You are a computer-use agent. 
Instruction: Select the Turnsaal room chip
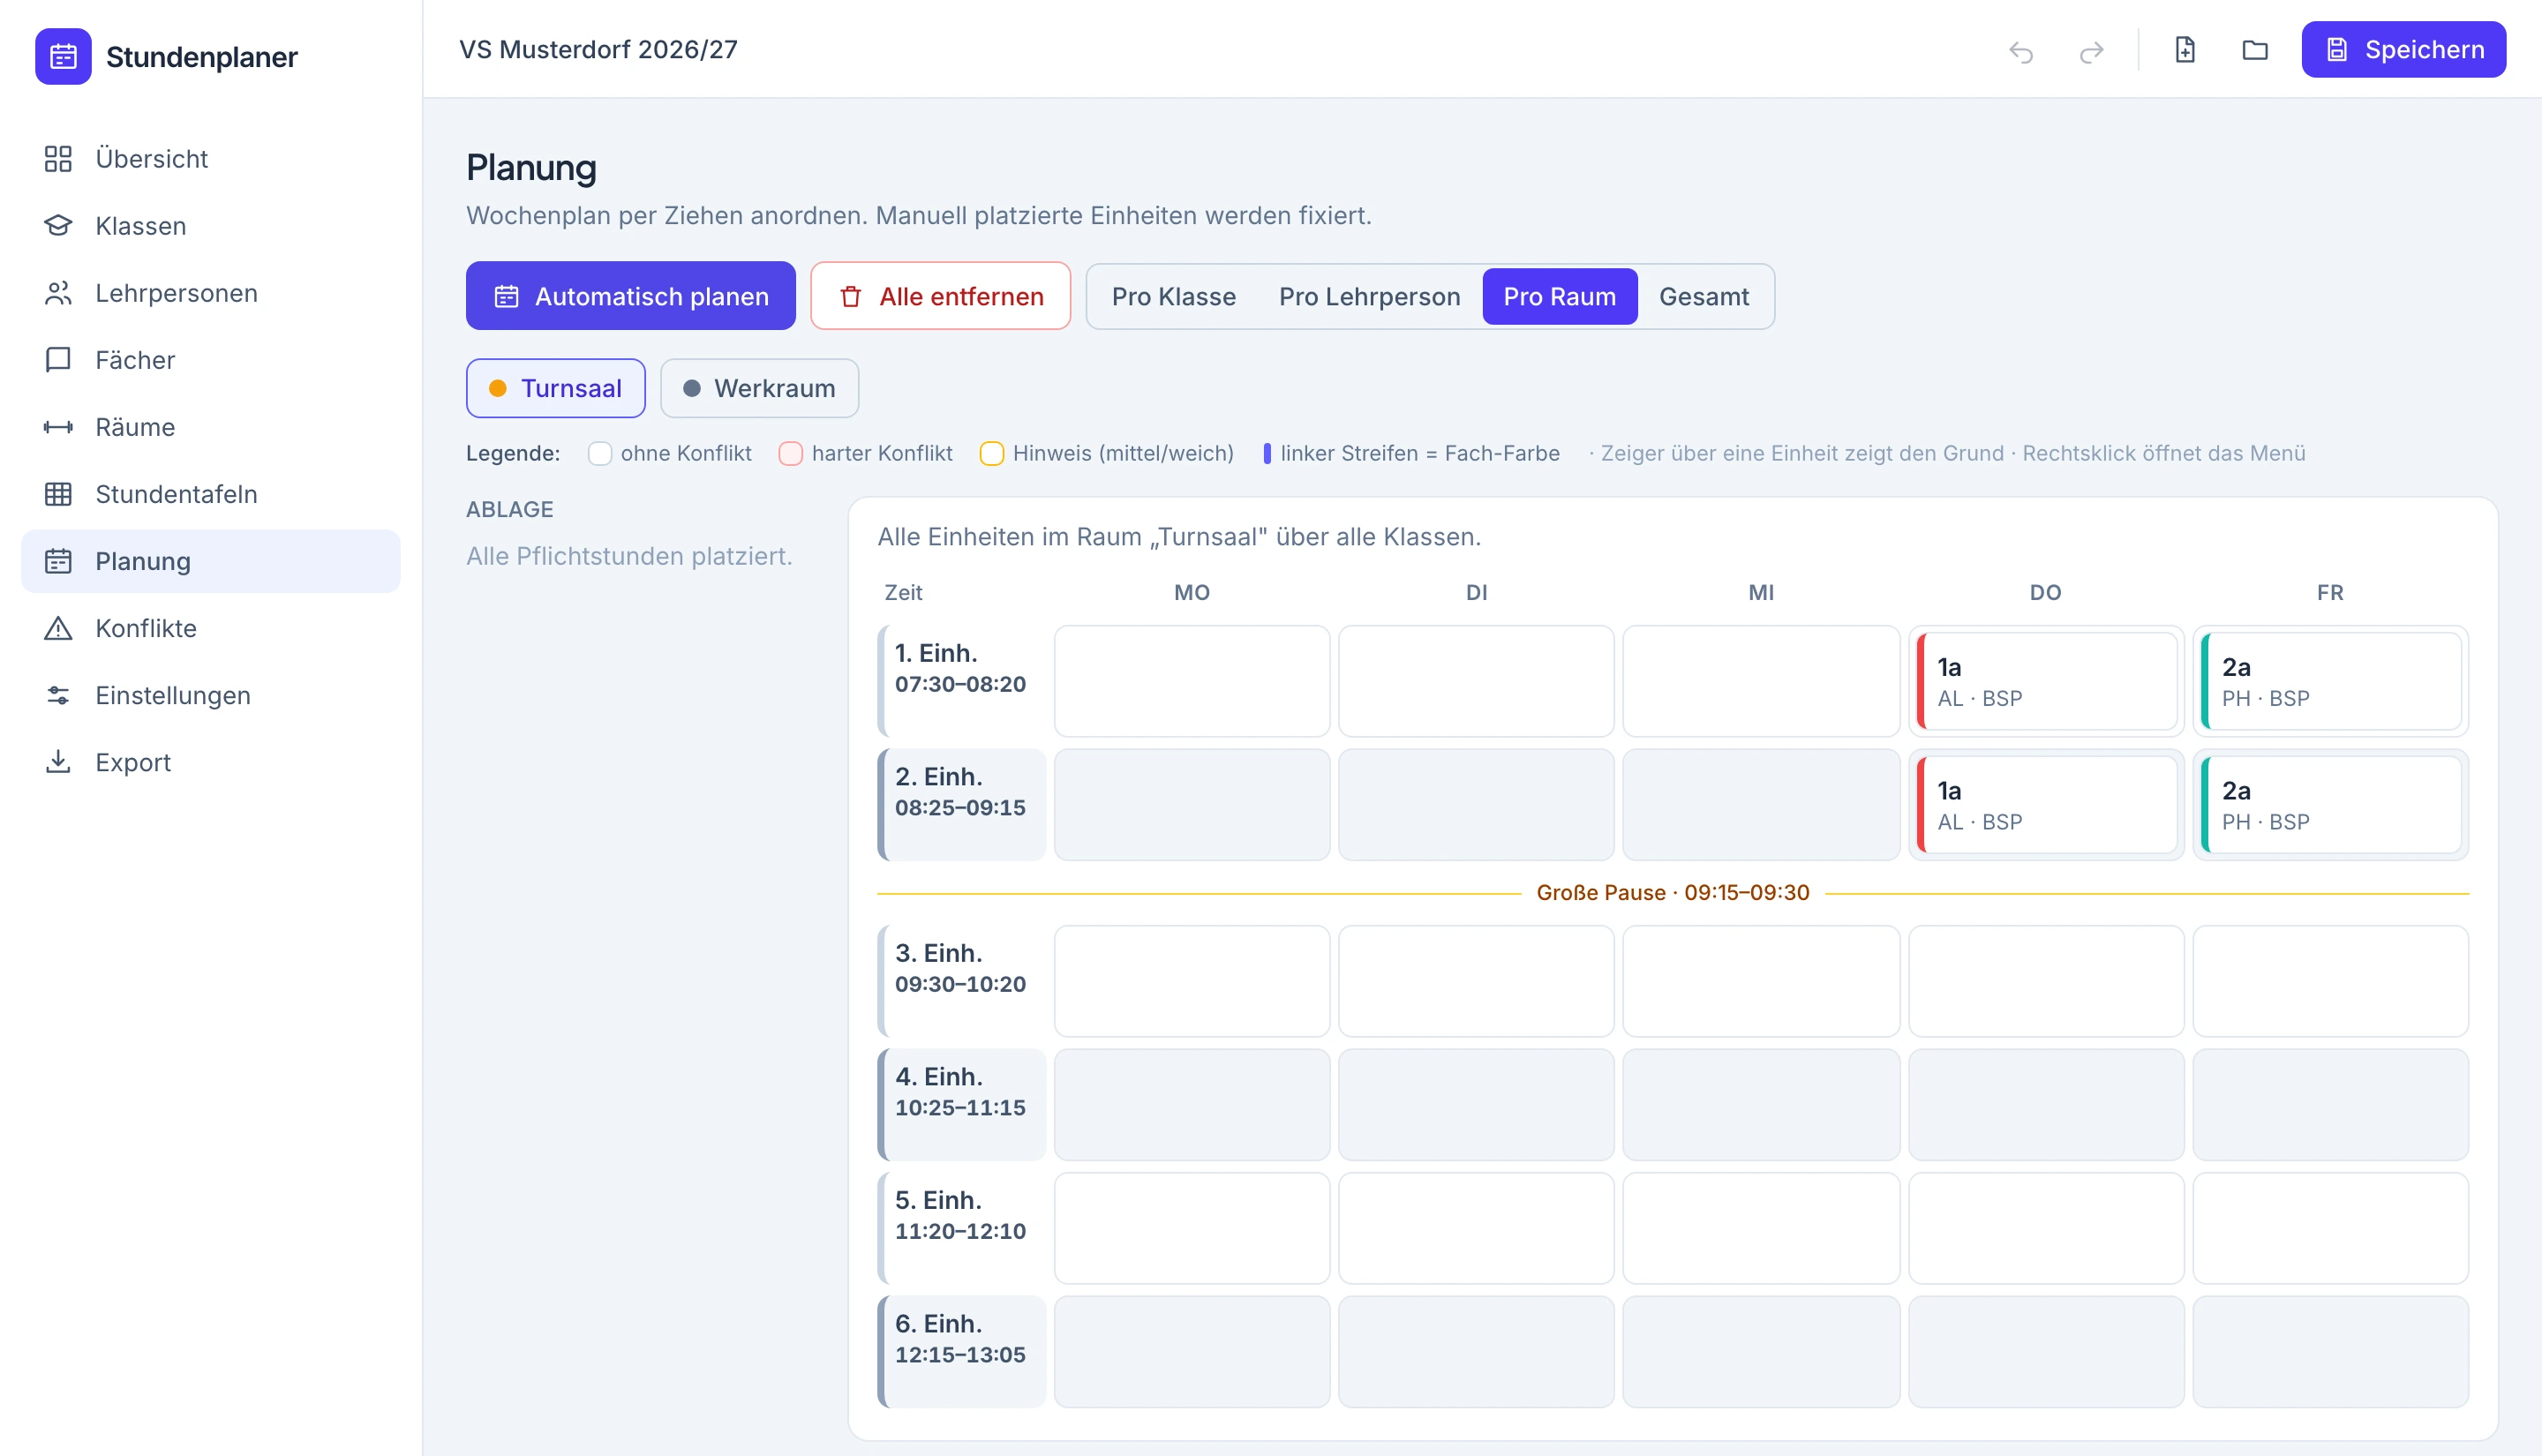[x=555, y=388]
